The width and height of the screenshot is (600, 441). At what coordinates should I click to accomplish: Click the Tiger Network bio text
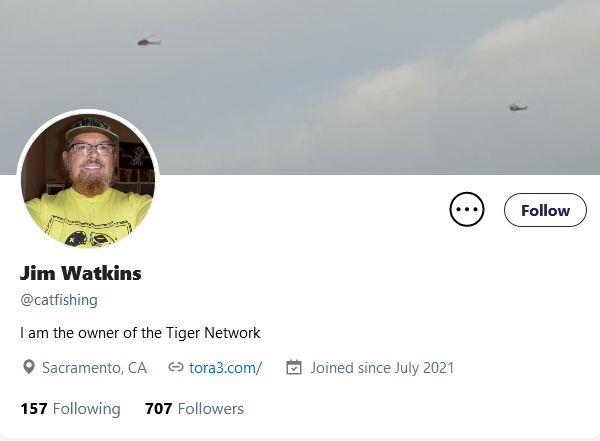(213, 333)
